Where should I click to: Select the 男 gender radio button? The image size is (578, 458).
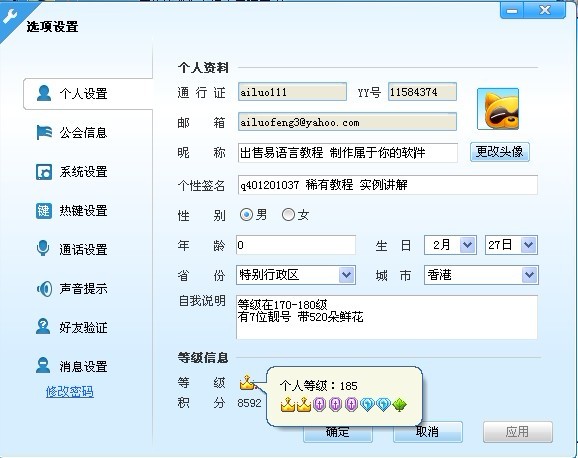pos(246,214)
